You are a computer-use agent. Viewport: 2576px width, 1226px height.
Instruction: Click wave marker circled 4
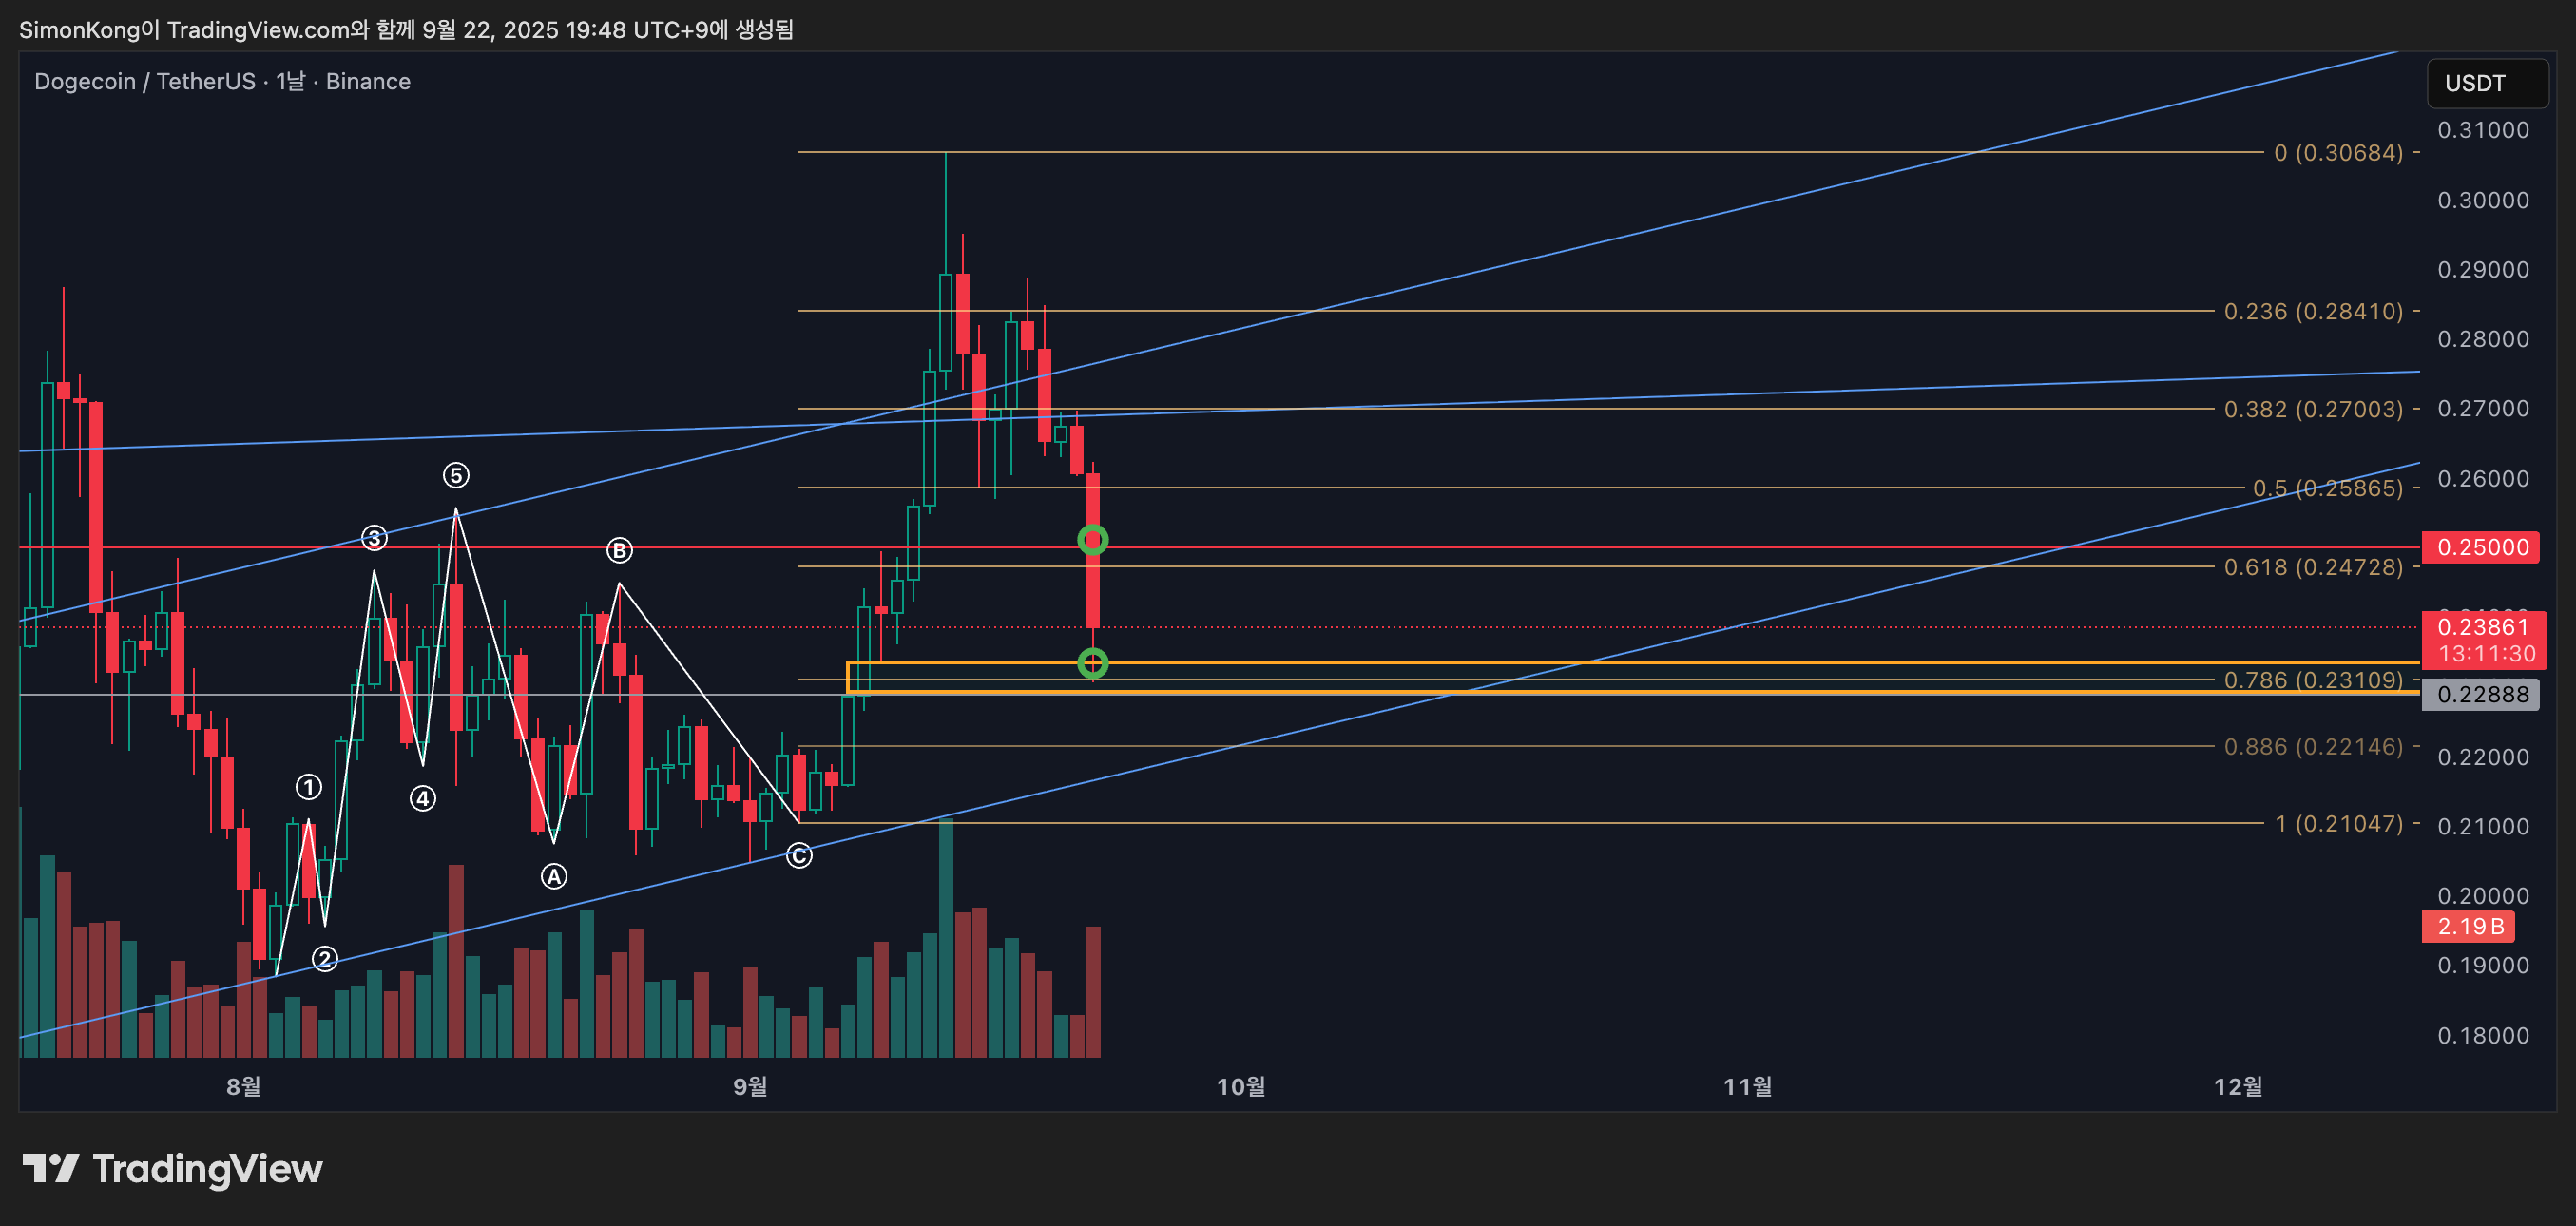pyautogui.click(x=423, y=798)
